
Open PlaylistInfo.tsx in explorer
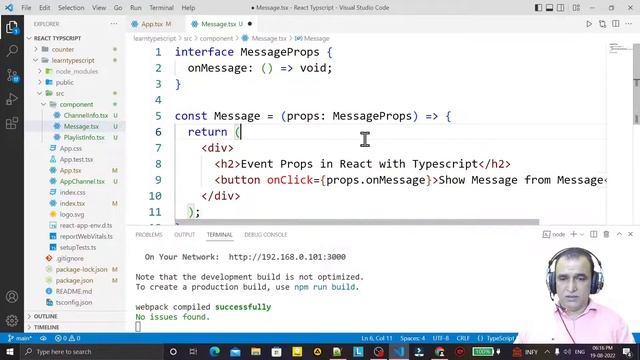(x=84, y=138)
